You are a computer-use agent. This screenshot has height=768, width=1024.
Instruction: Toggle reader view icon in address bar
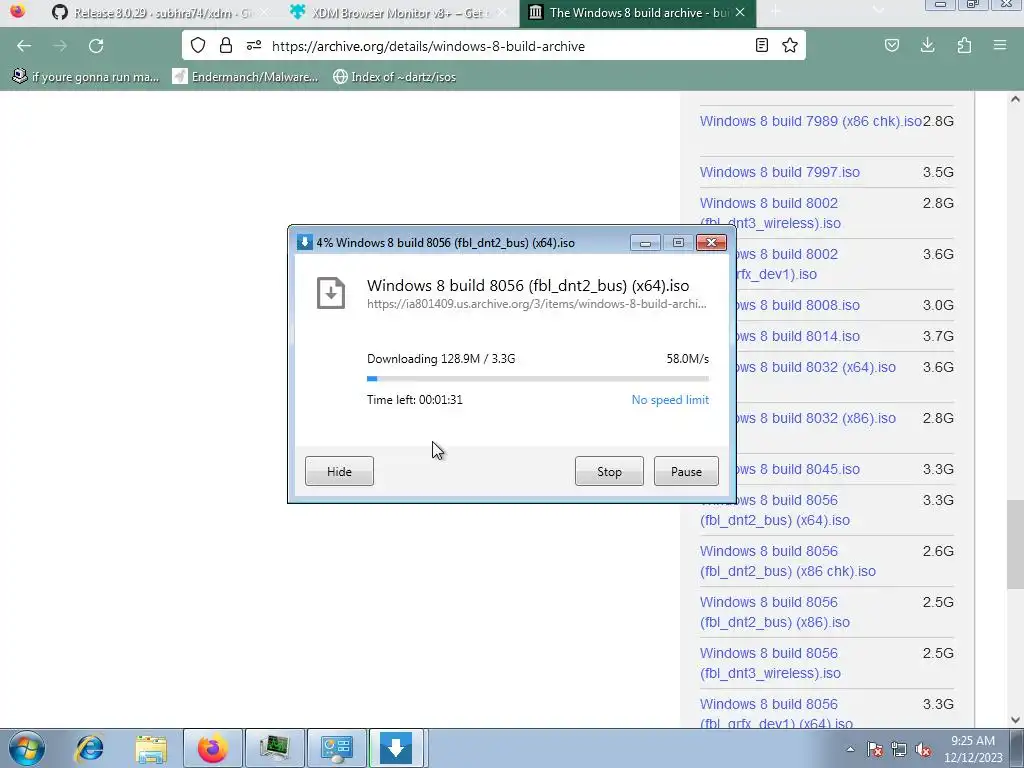click(761, 45)
